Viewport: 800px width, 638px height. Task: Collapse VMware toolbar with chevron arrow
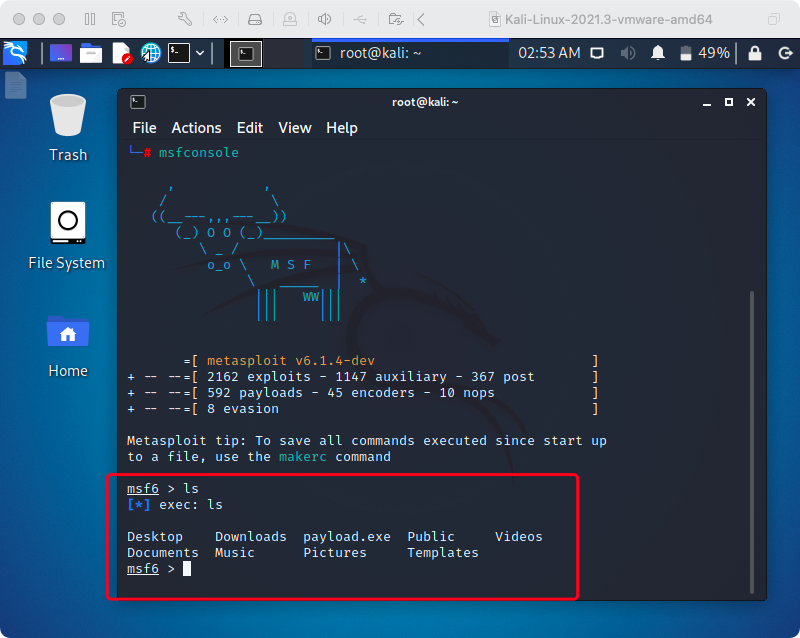click(421, 19)
